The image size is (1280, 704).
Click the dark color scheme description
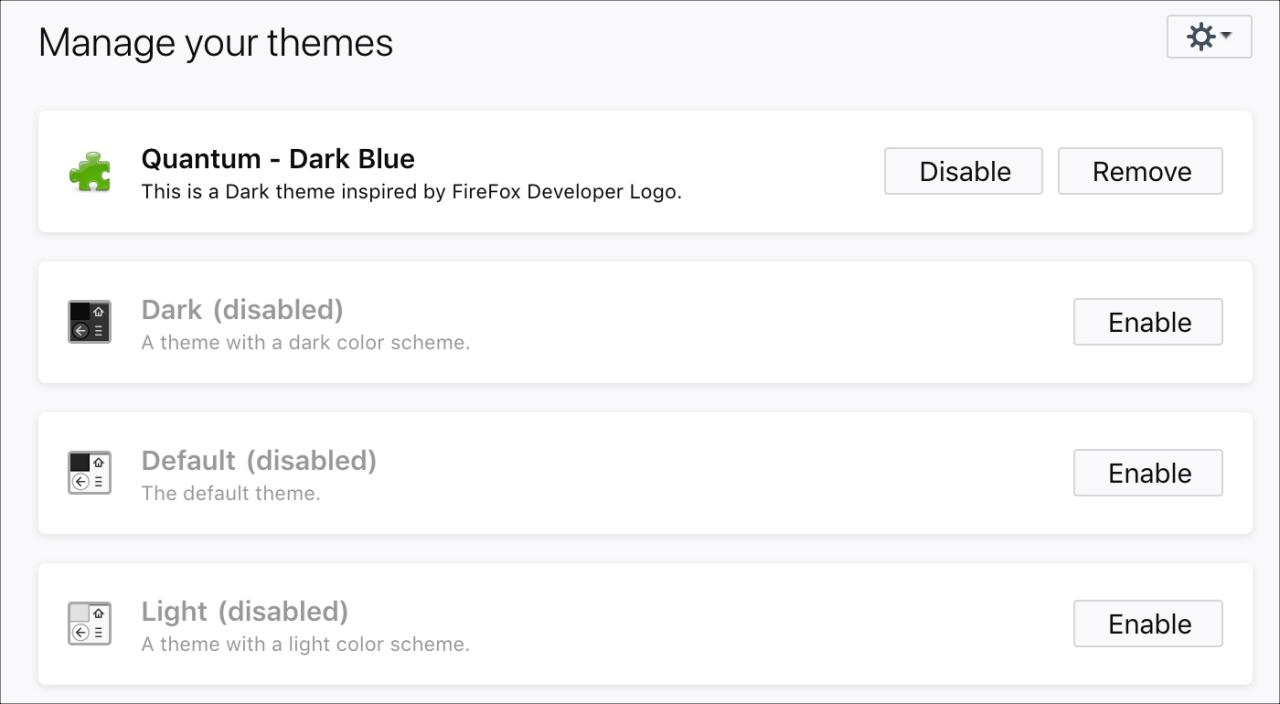tap(305, 343)
